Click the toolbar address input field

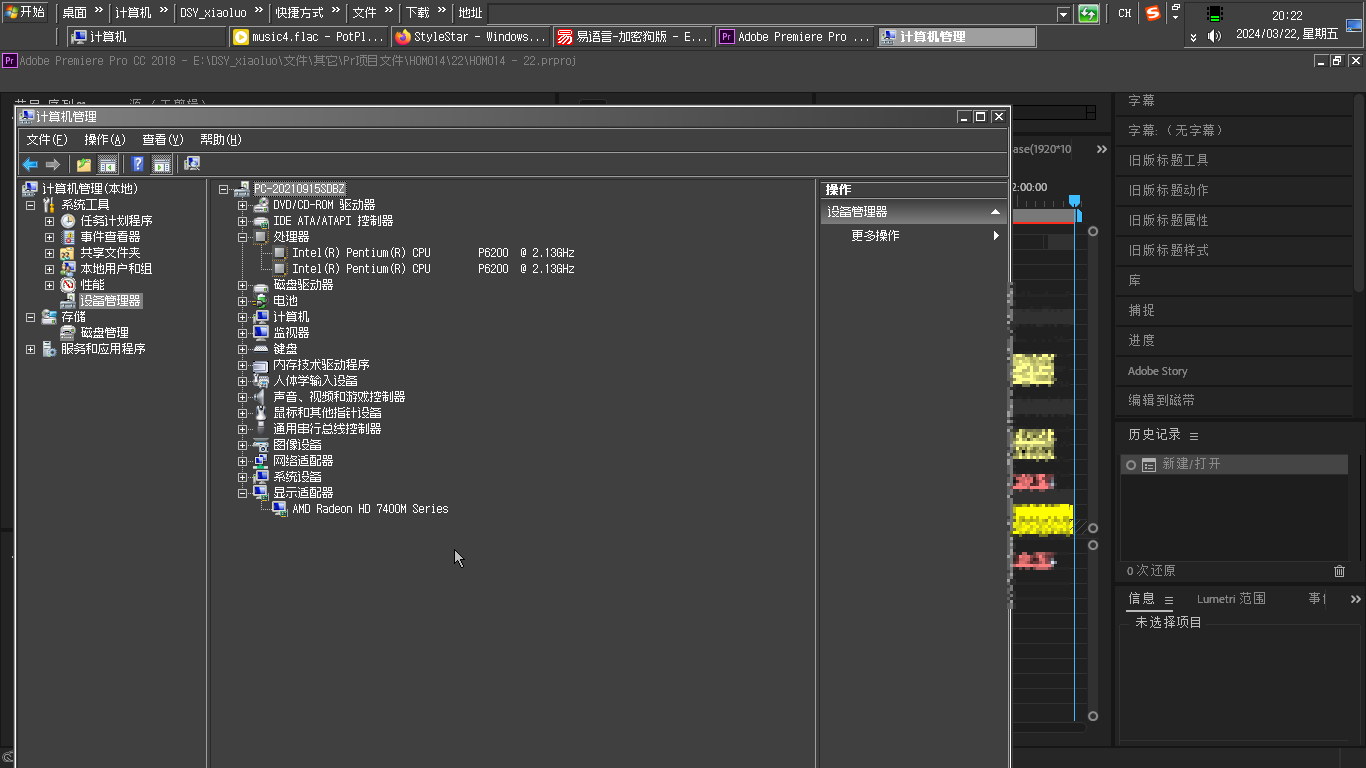(772, 13)
